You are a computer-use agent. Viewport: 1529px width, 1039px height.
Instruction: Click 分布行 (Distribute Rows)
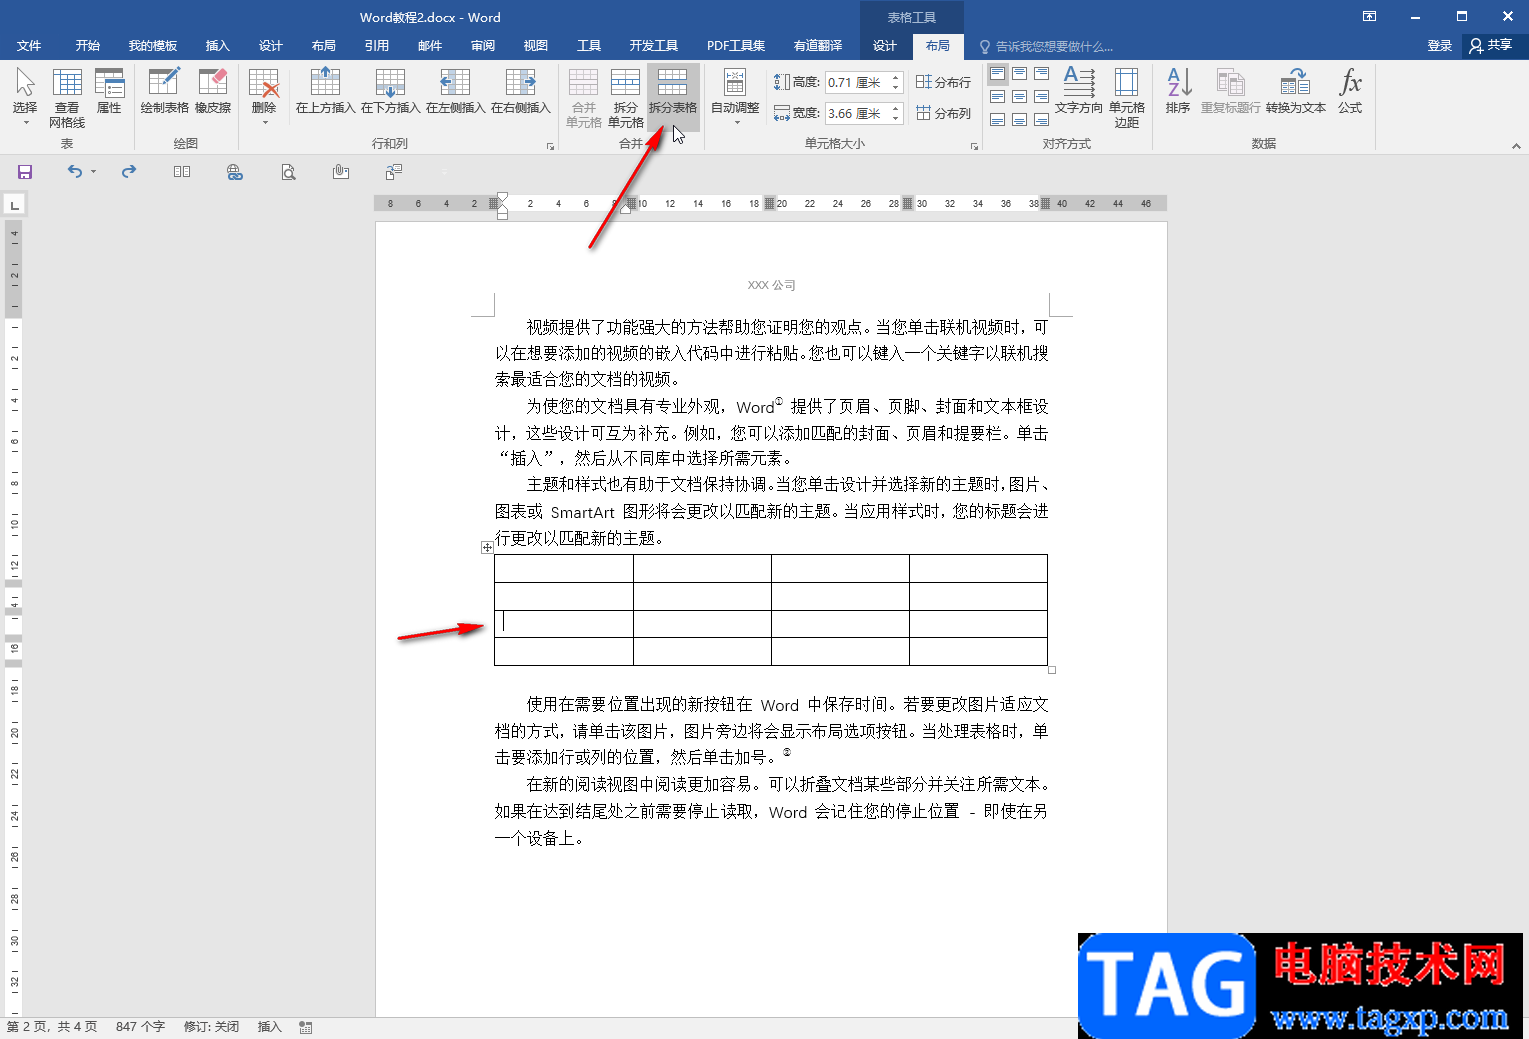click(943, 82)
